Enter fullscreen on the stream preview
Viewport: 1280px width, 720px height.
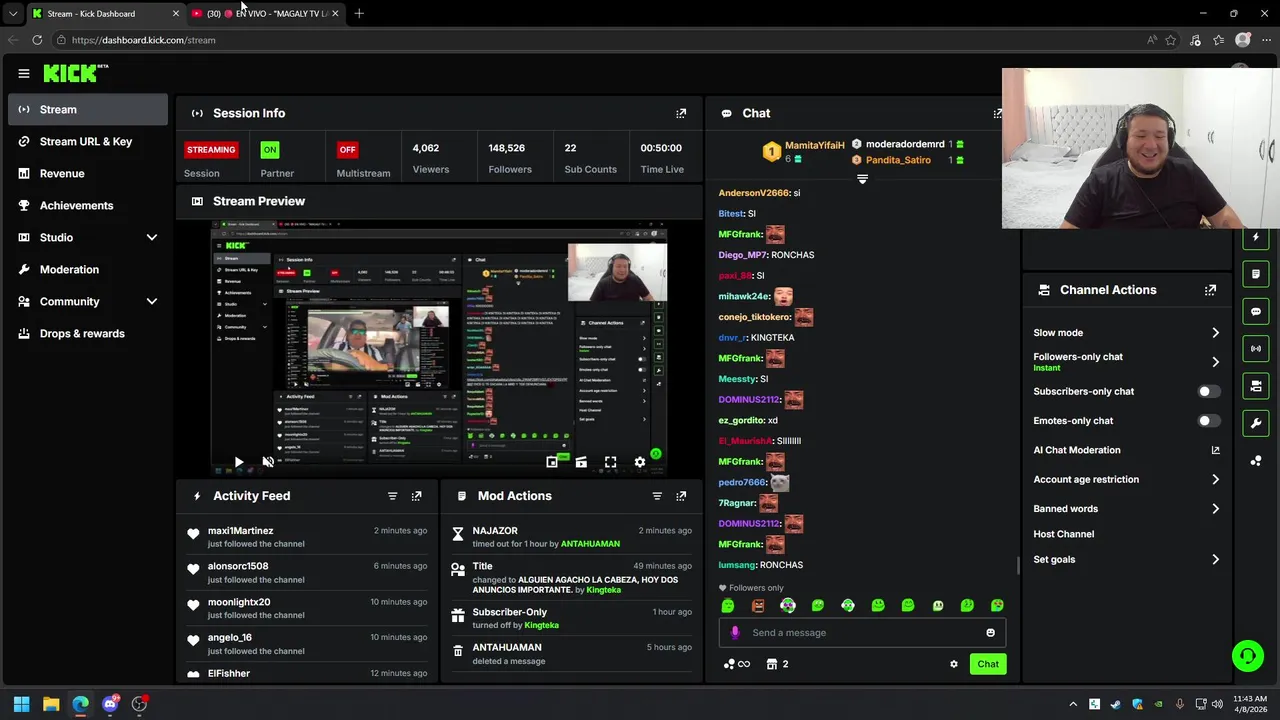[x=610, y=462]
